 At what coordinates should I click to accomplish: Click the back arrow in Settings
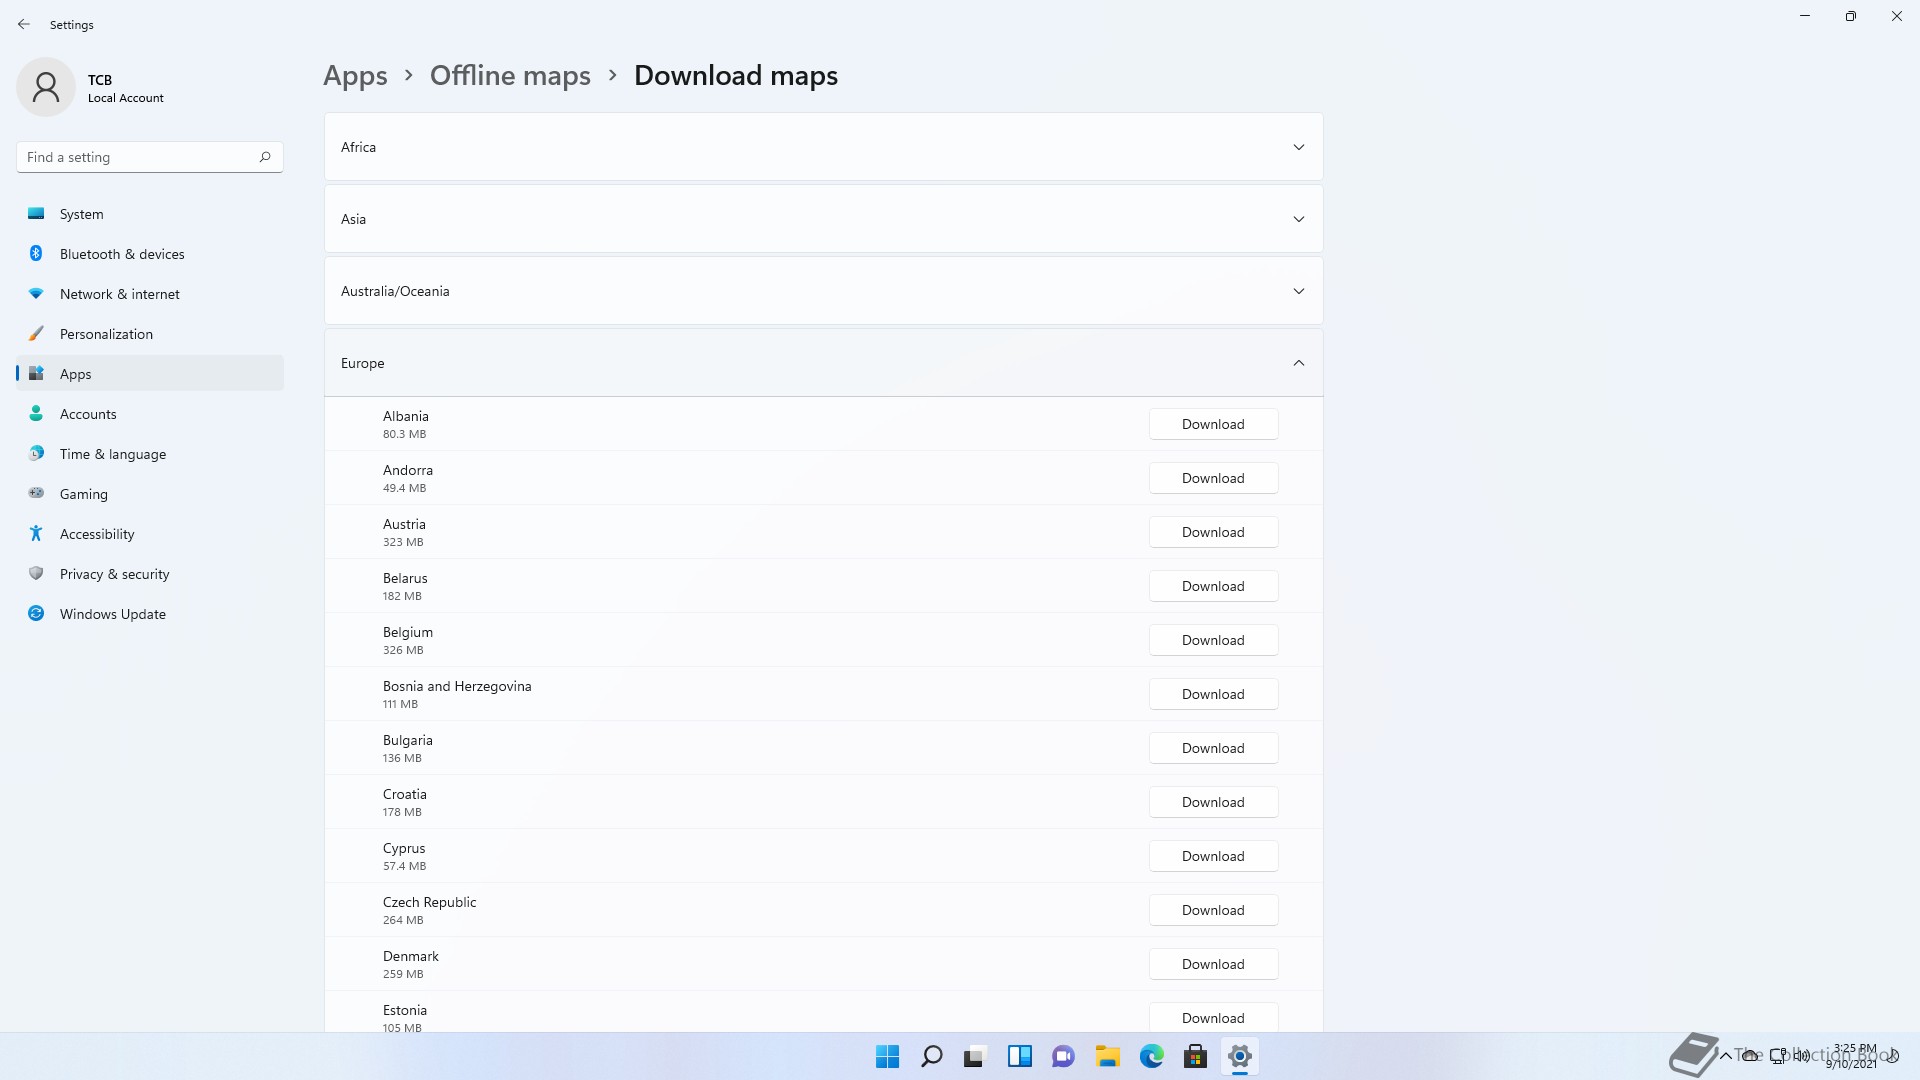24,24
